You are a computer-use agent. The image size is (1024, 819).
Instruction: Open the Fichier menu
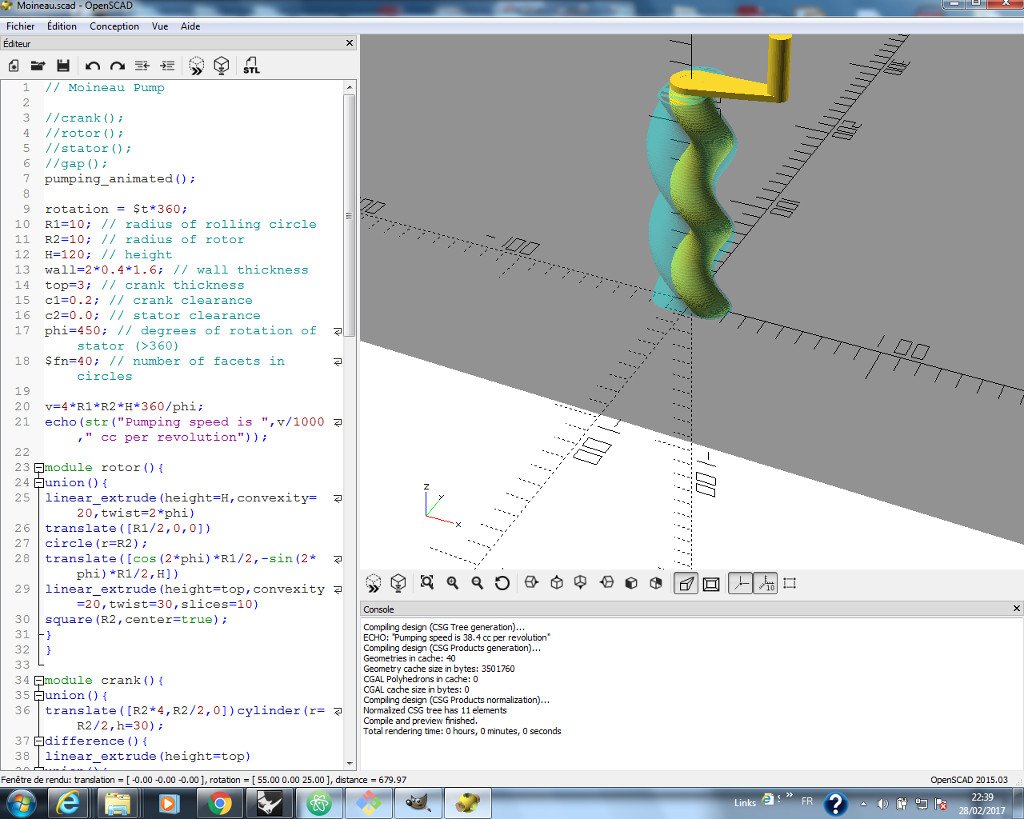(x=20, y=26)
